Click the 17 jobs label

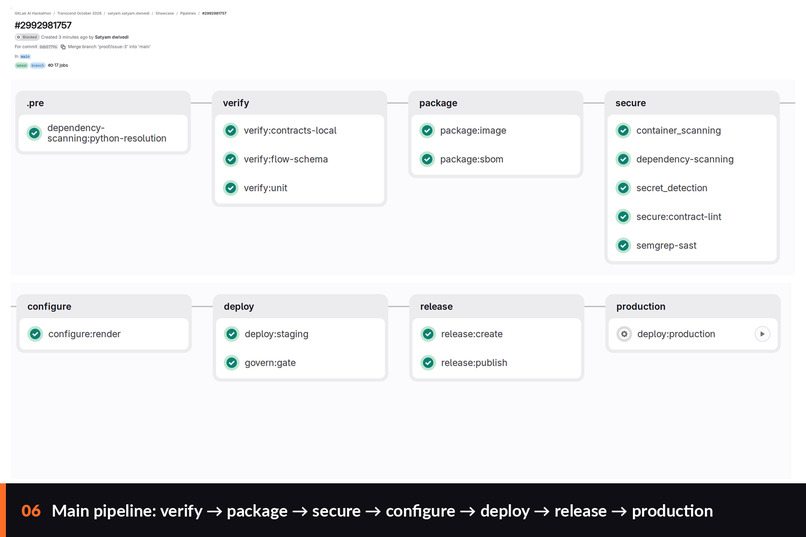pyautogui.click(x=58, y=65)
